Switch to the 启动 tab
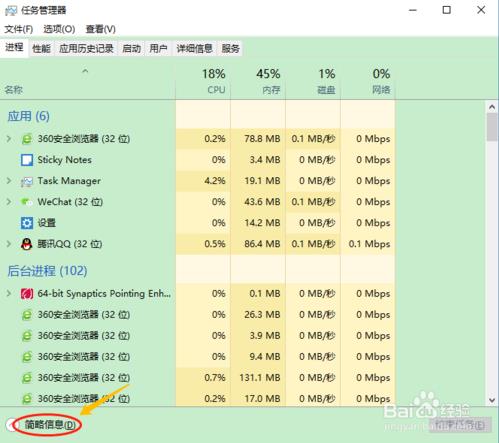499x443 pixels. (x=131, y=49)
